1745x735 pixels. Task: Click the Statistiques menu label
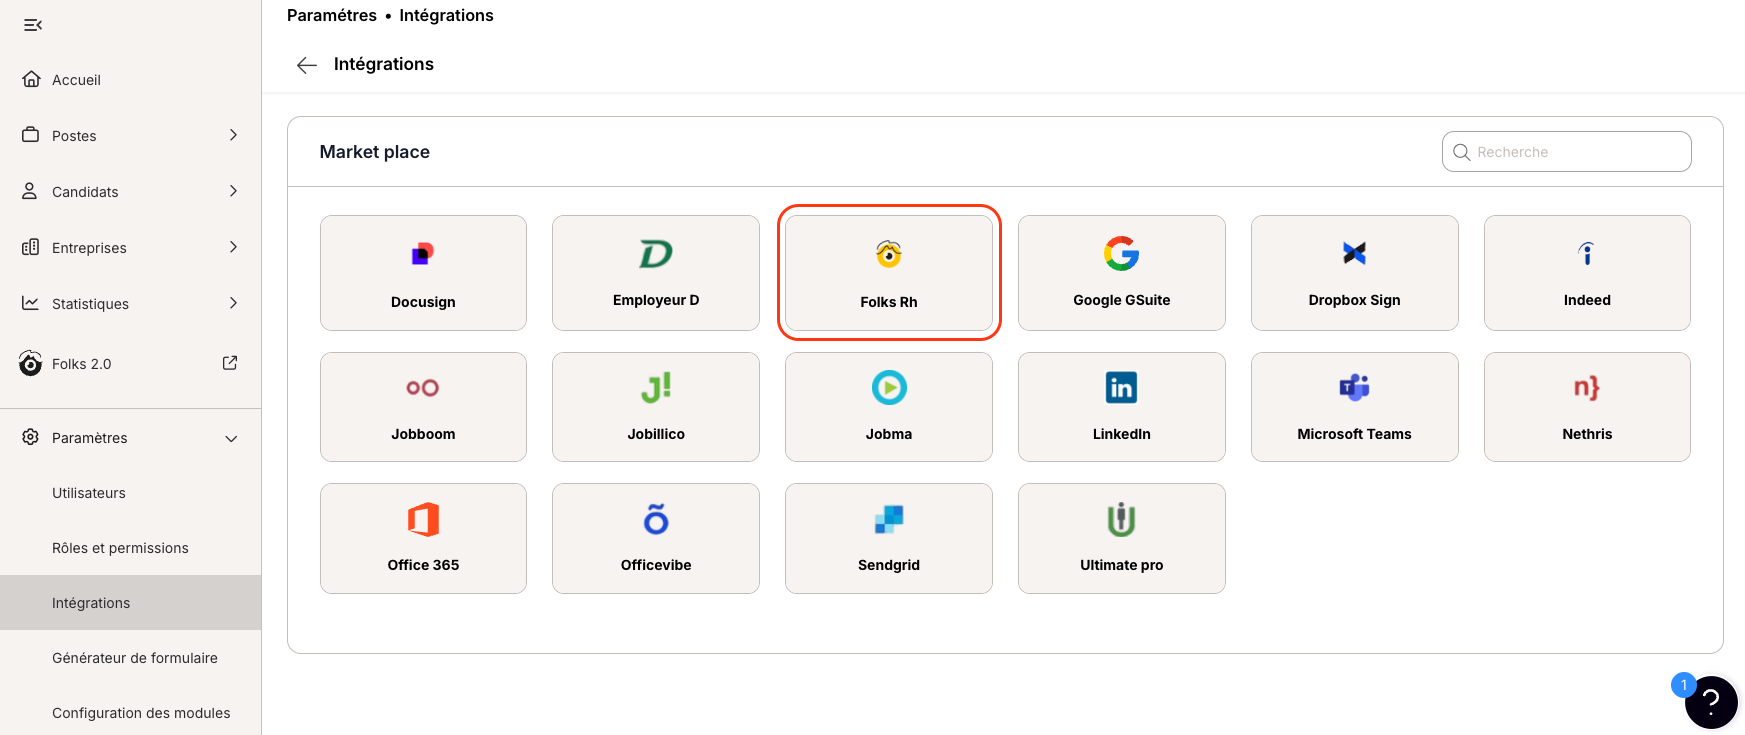(x=90, y=304)
